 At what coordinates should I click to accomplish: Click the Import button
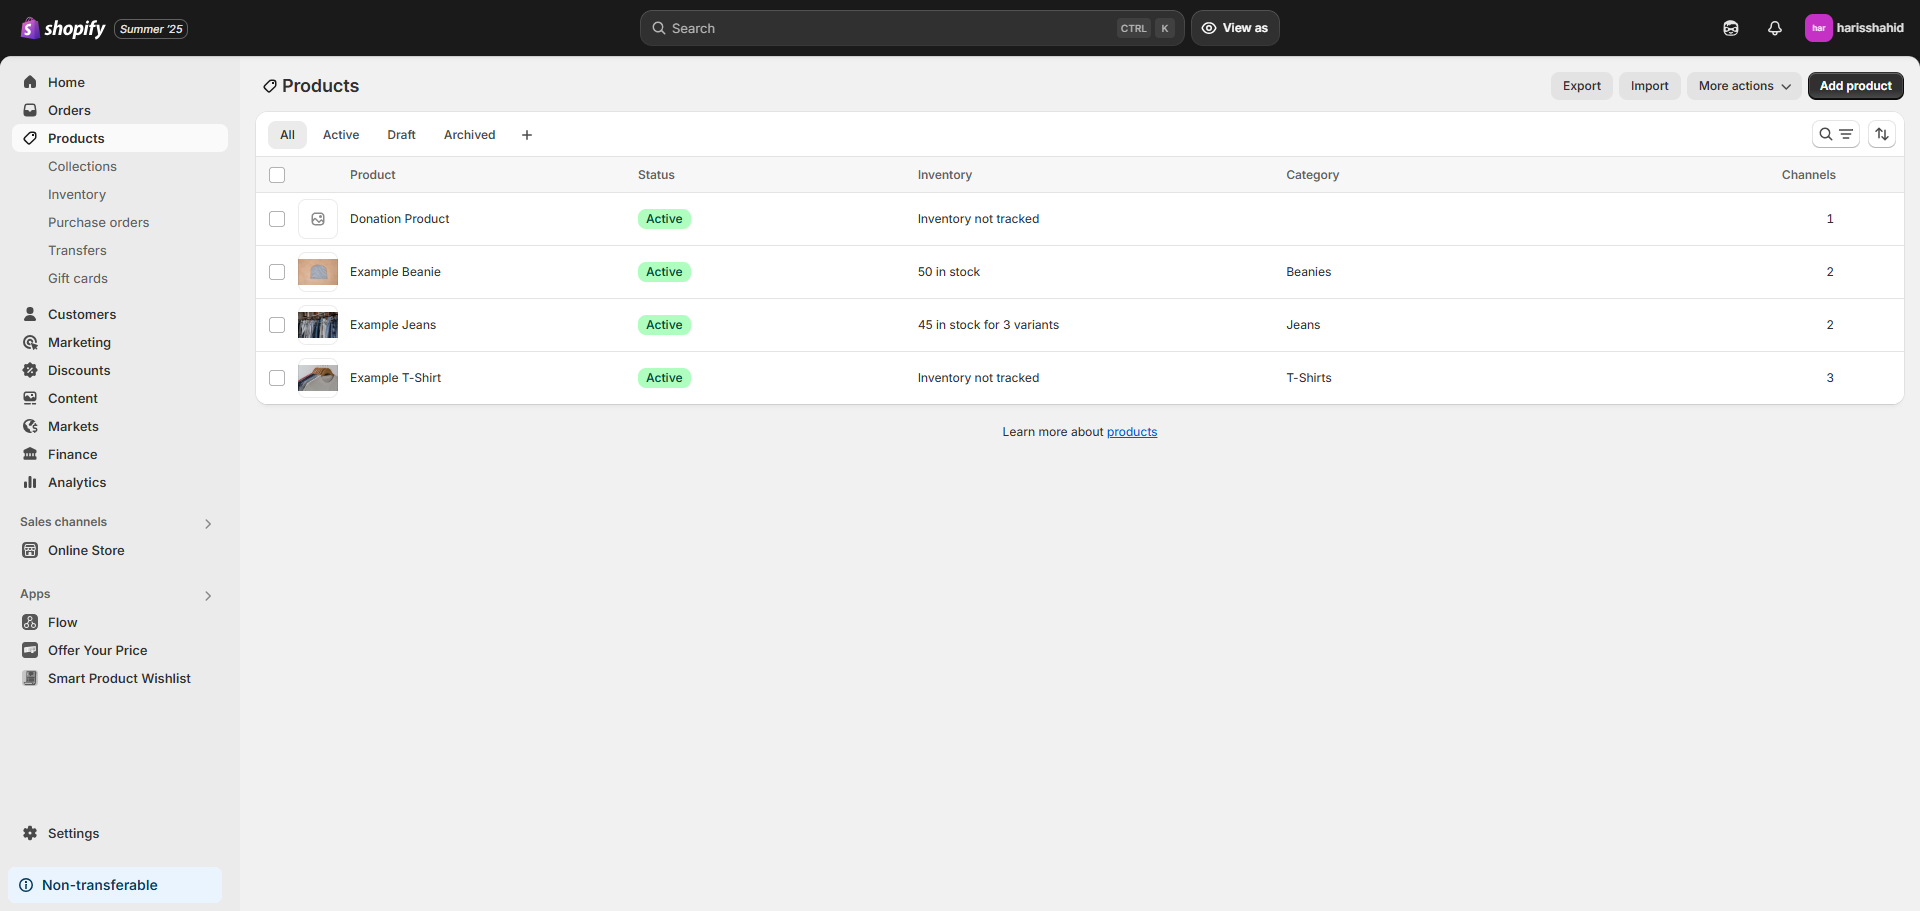click(x=1649, y=86)
